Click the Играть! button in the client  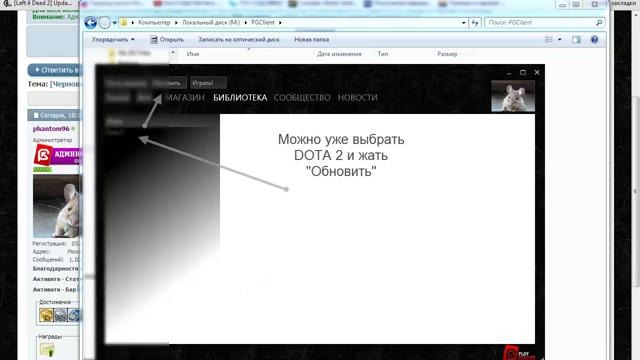[208, 83]
